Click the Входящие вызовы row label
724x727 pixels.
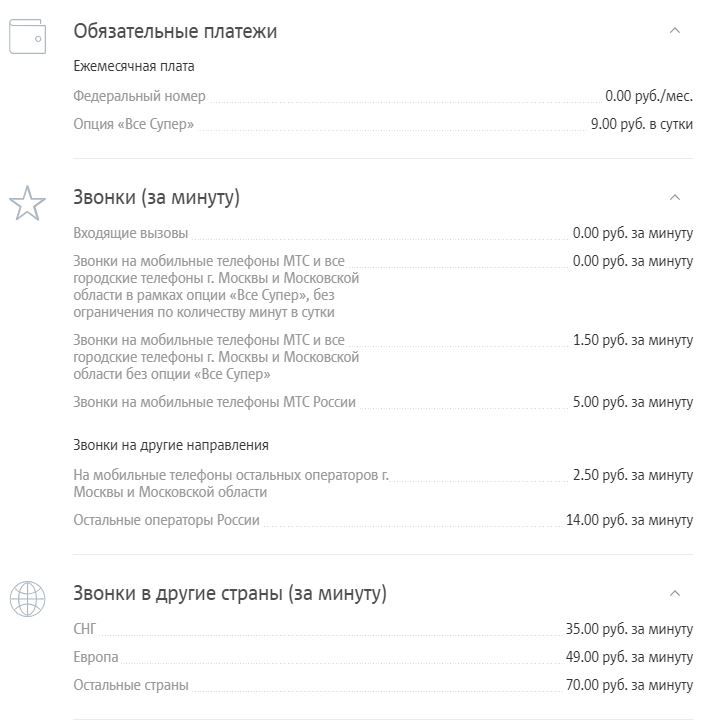131,233
